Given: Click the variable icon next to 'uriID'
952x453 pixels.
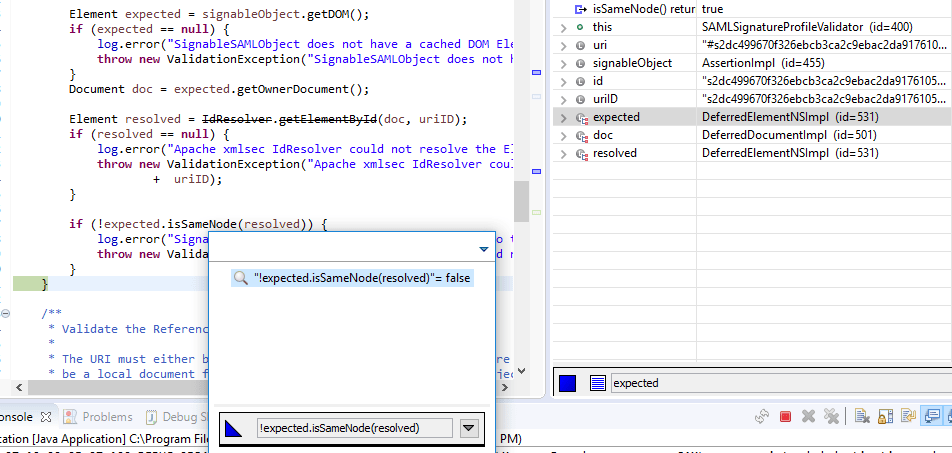Looking at the screenshot, I should [x=580, y=99].
